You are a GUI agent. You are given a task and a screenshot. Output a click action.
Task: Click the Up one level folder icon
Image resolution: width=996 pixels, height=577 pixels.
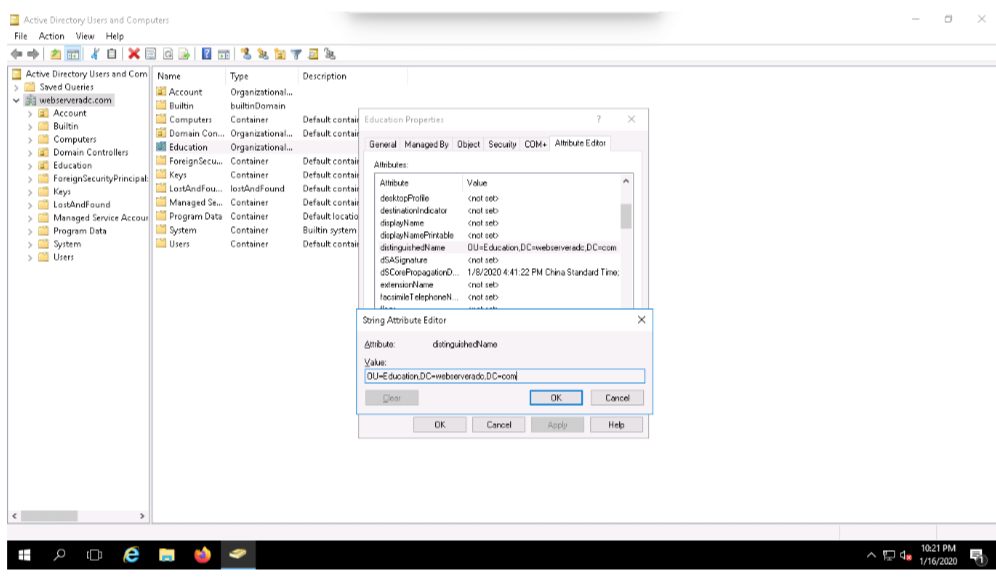click(x=56, y=53)
